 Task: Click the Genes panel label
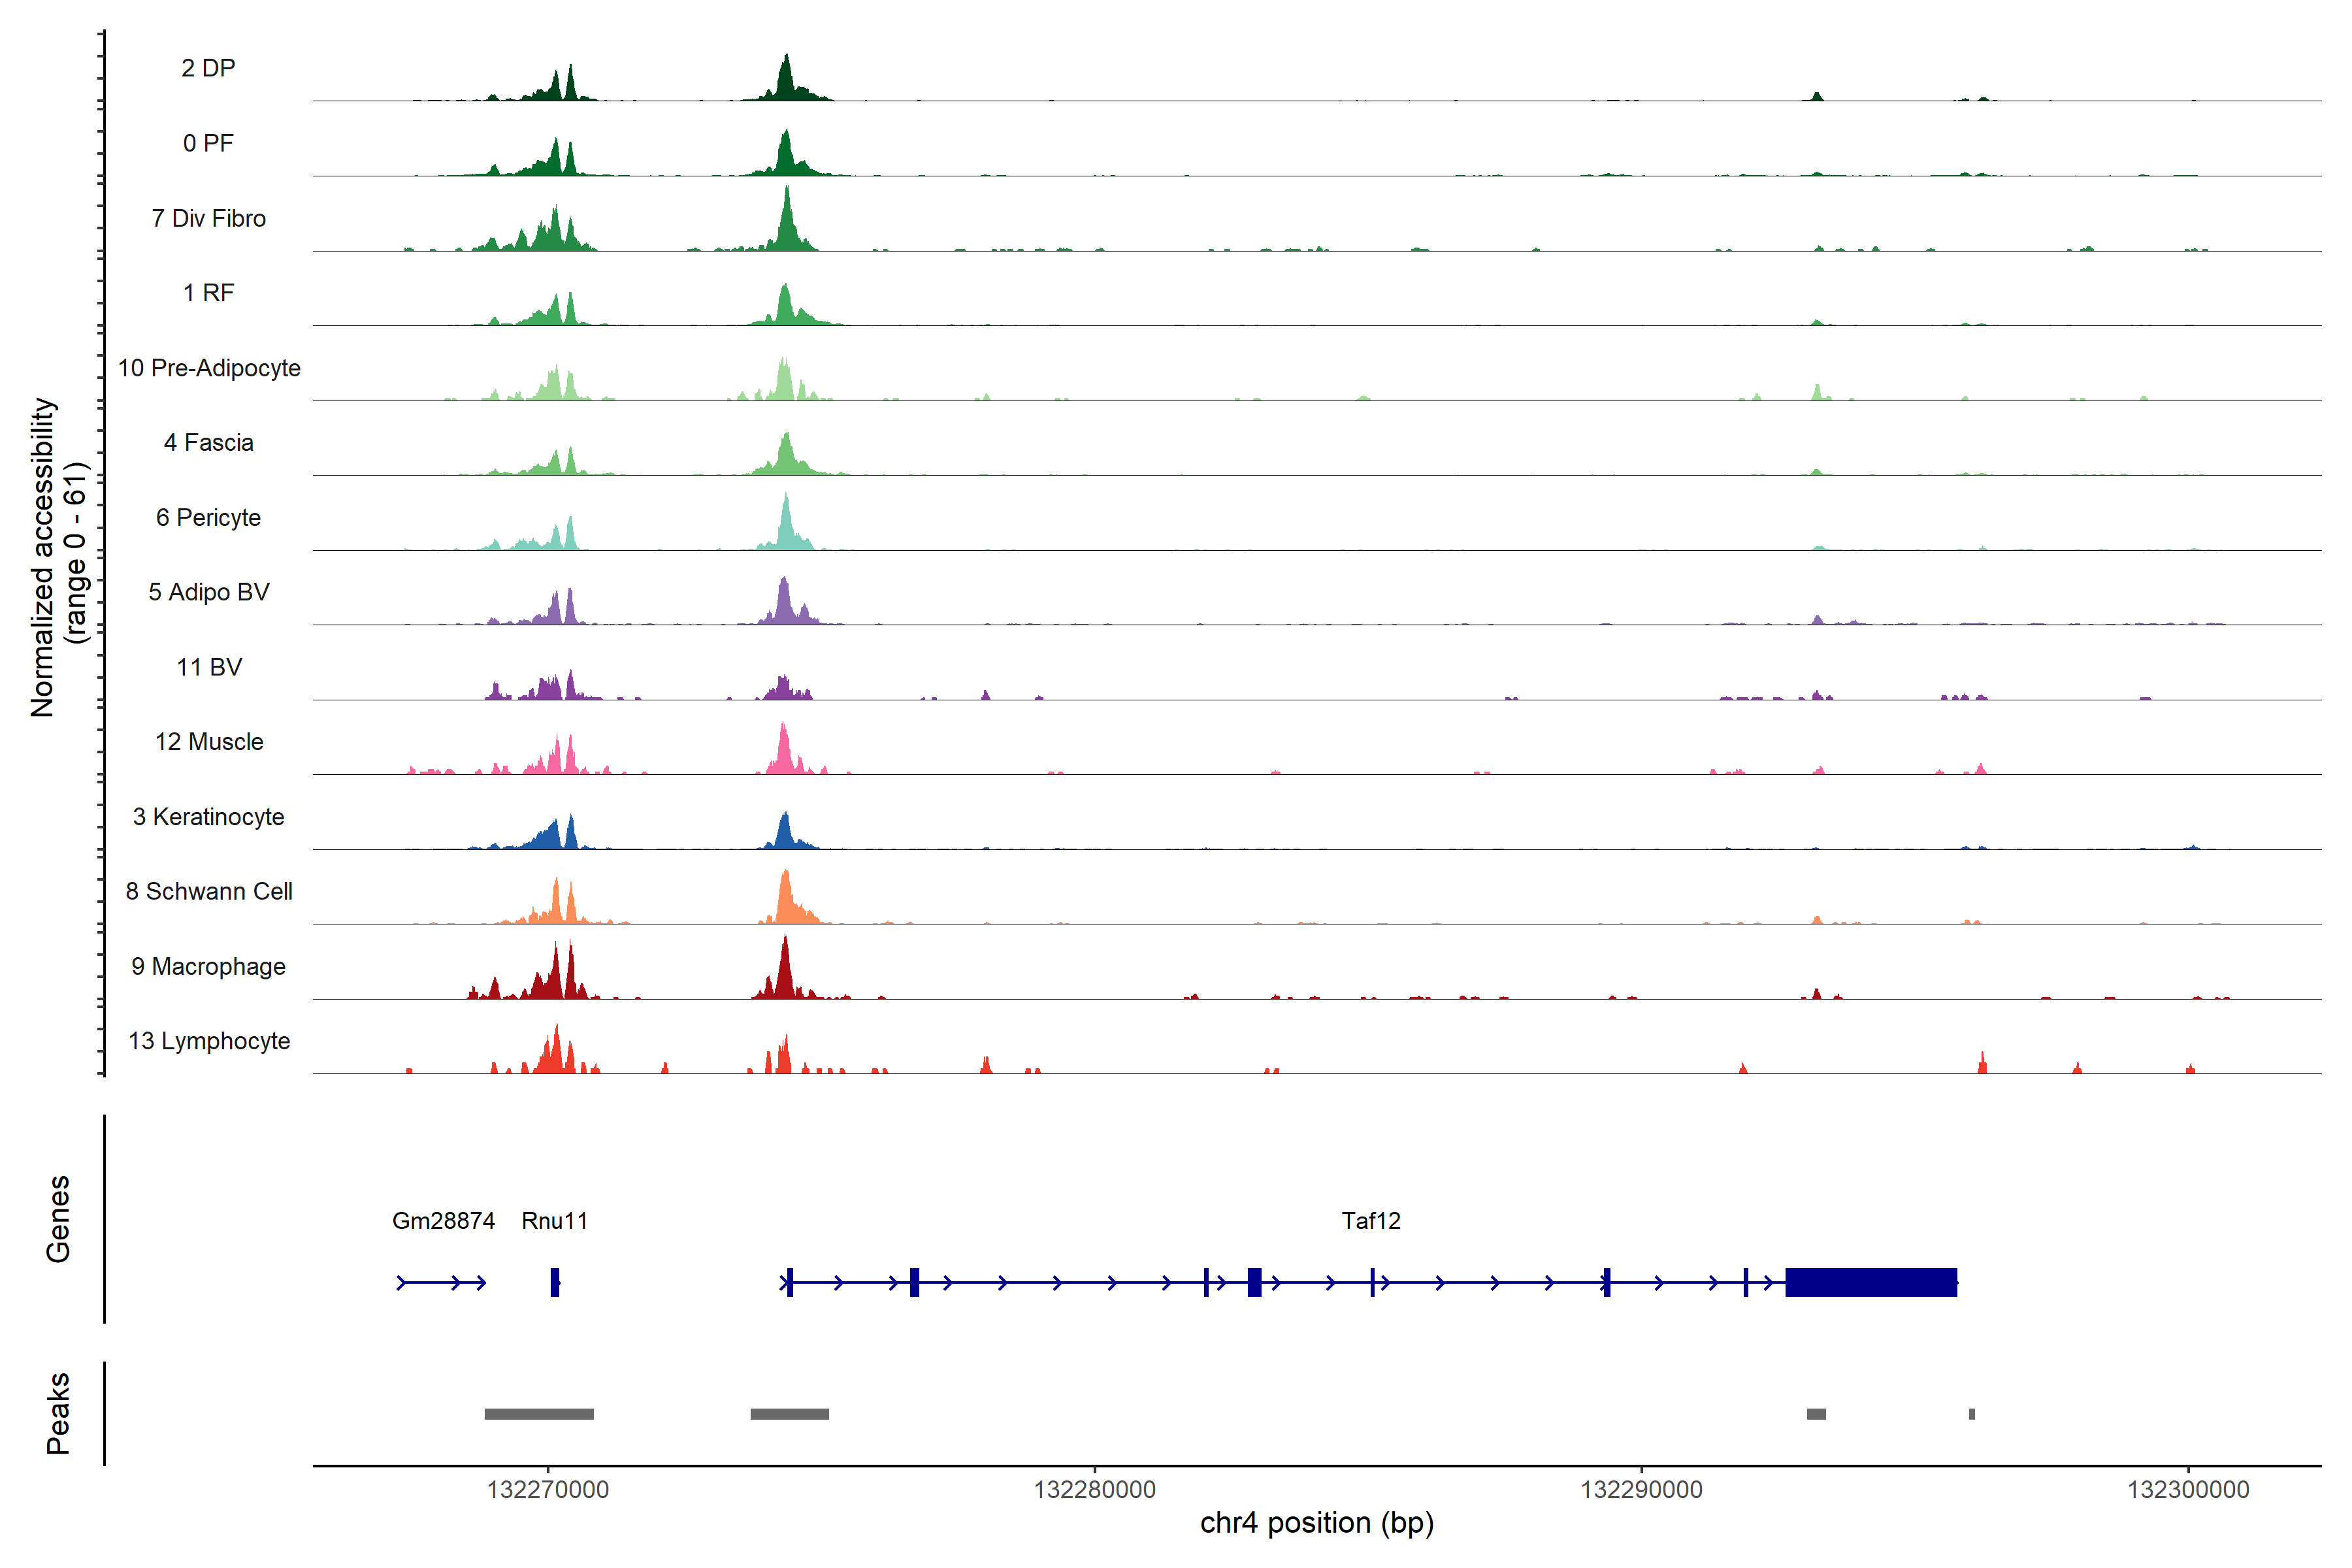click(x=58, y=1219)
